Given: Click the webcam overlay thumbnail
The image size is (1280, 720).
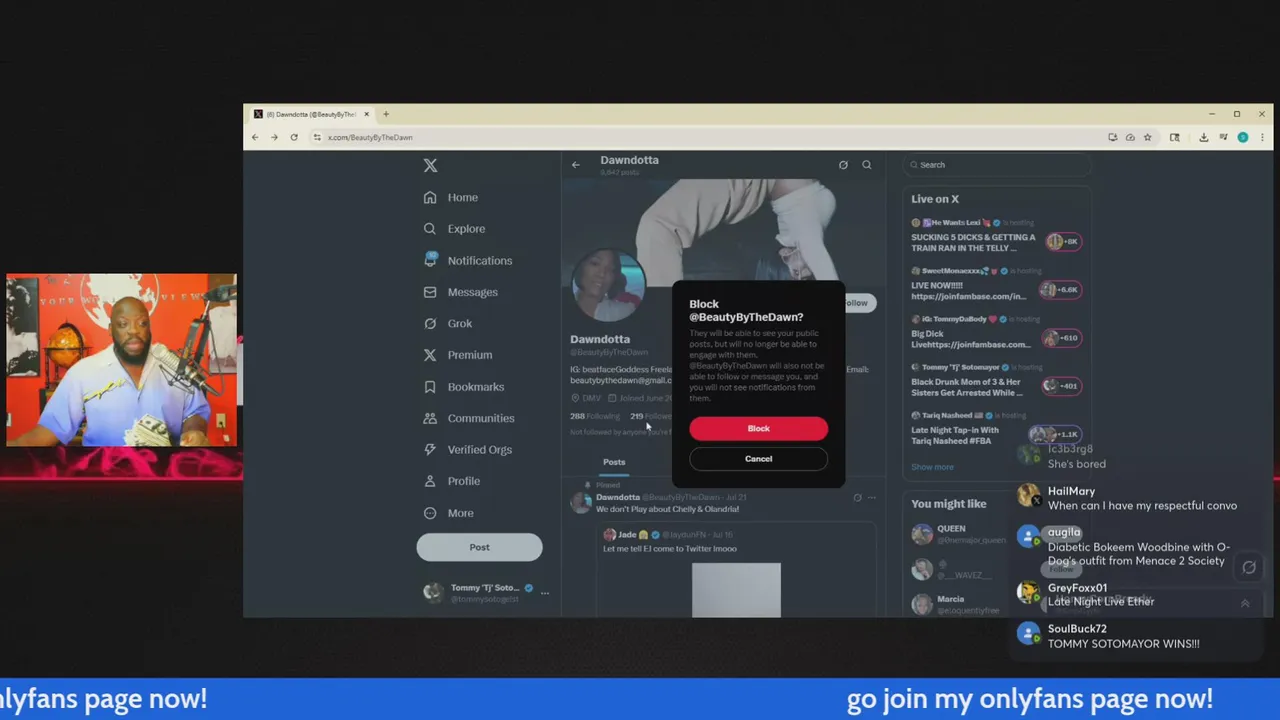Looking at the screenshot, I should [121, 360].
